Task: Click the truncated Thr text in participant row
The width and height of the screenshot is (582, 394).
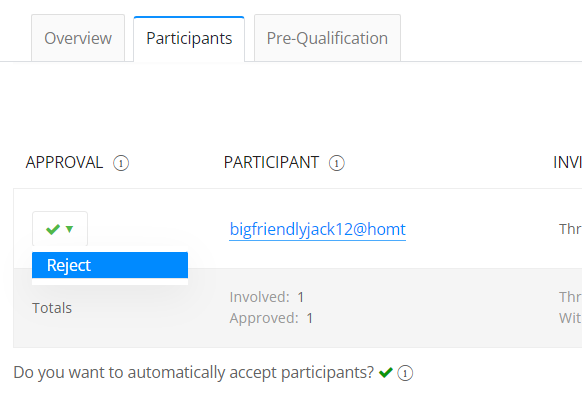Action: click(570, 229)
